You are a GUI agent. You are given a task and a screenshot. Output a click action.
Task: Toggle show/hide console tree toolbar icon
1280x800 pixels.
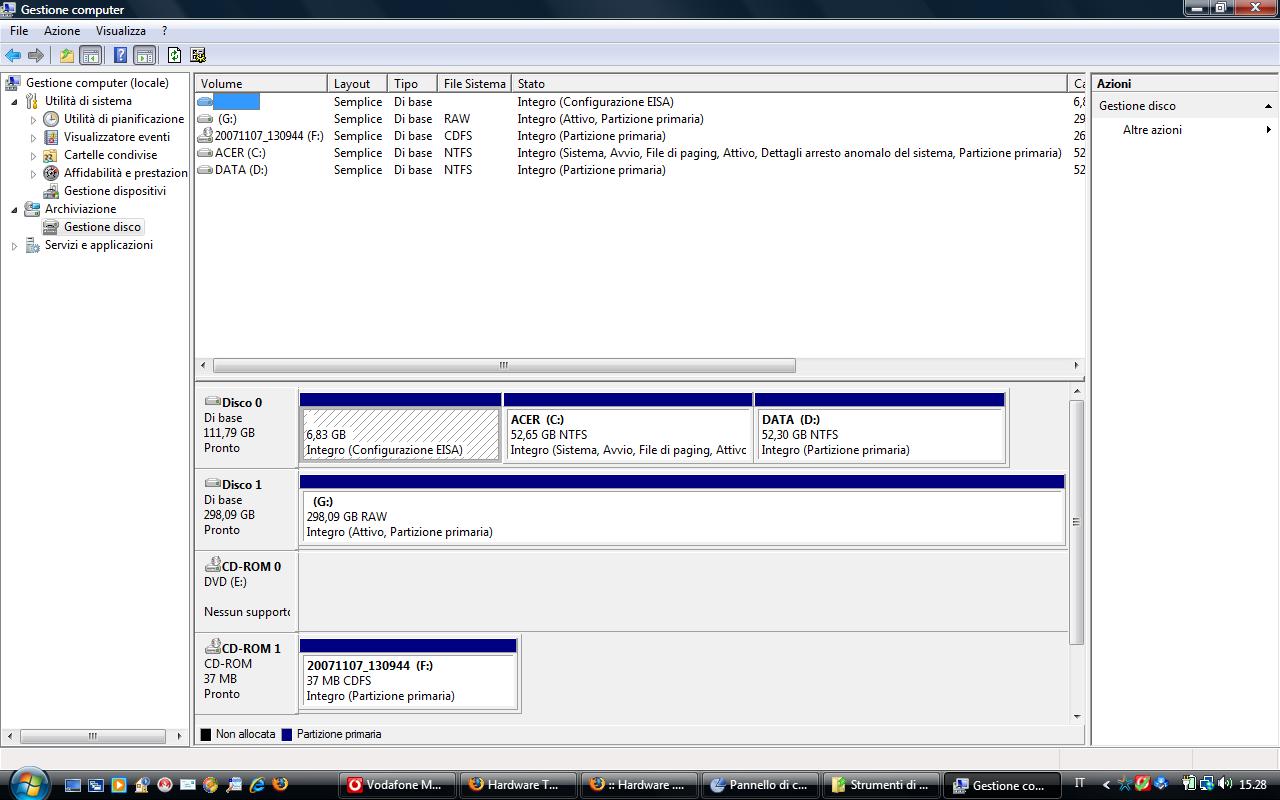click(x=90, y=56)
